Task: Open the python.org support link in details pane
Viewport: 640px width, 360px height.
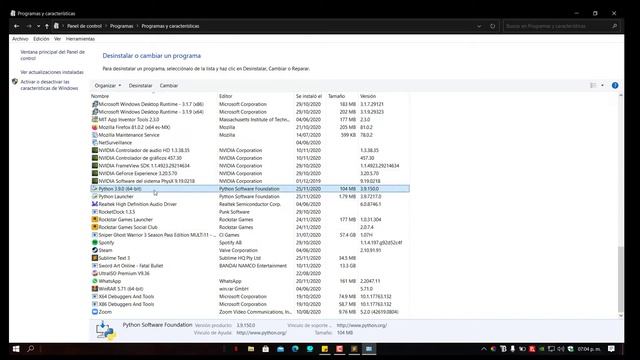Action: [362, 325]
